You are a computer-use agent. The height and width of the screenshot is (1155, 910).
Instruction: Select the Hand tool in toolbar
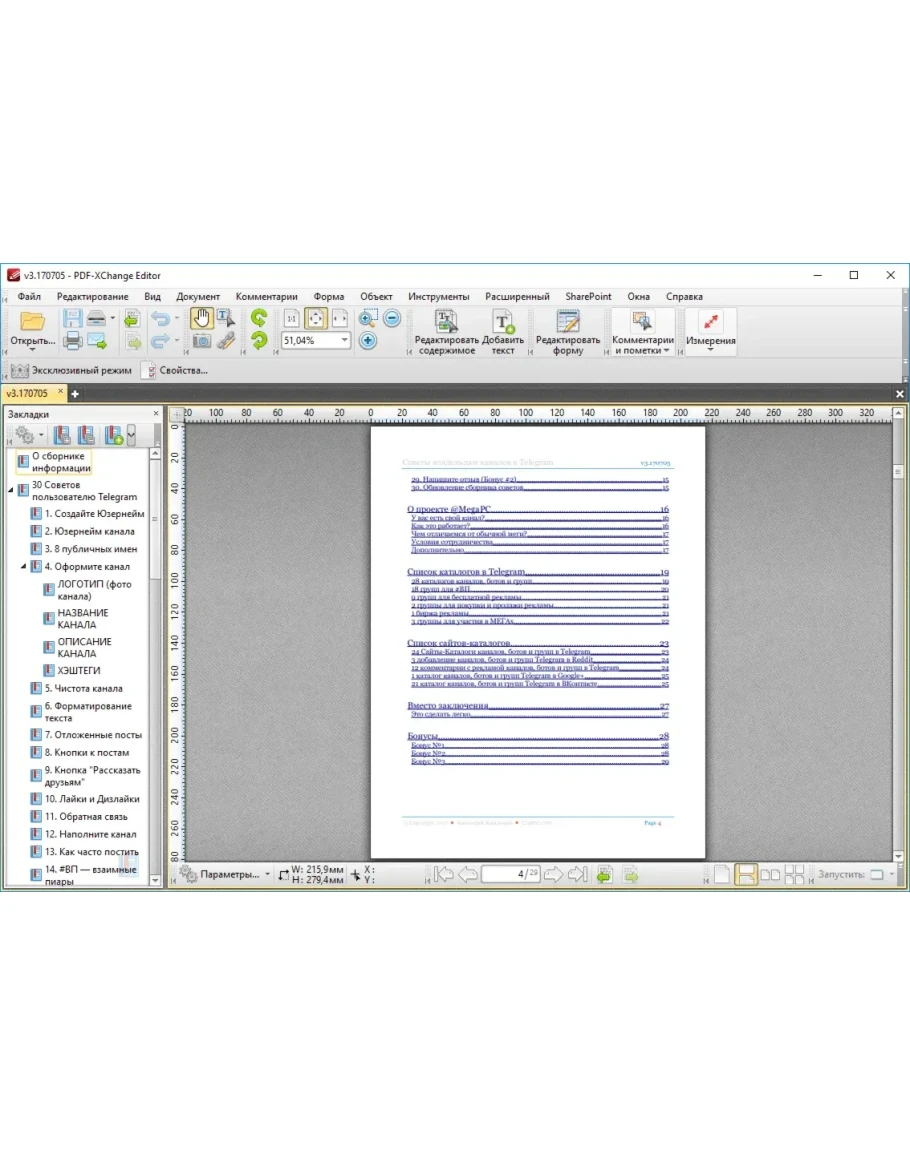(202, 319)
